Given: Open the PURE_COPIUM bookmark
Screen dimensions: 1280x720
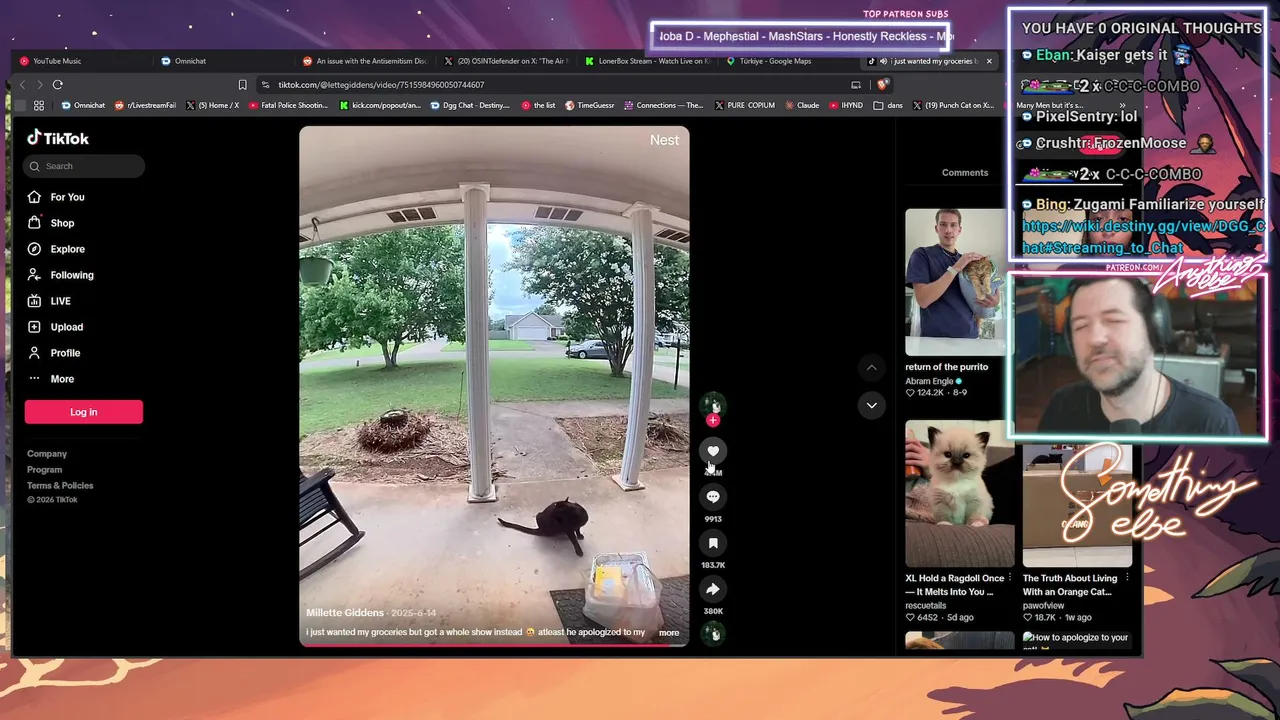Looking at the screenshot, I should [x=745, y=105].
